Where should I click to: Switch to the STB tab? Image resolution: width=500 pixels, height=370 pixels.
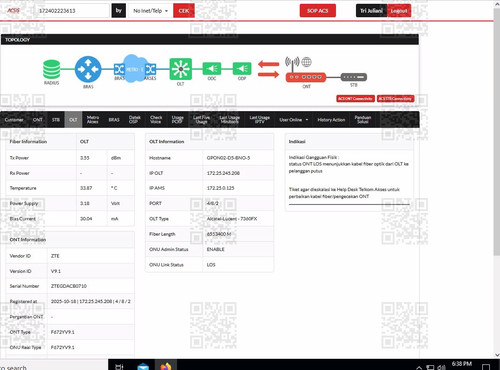coord(56,120)
